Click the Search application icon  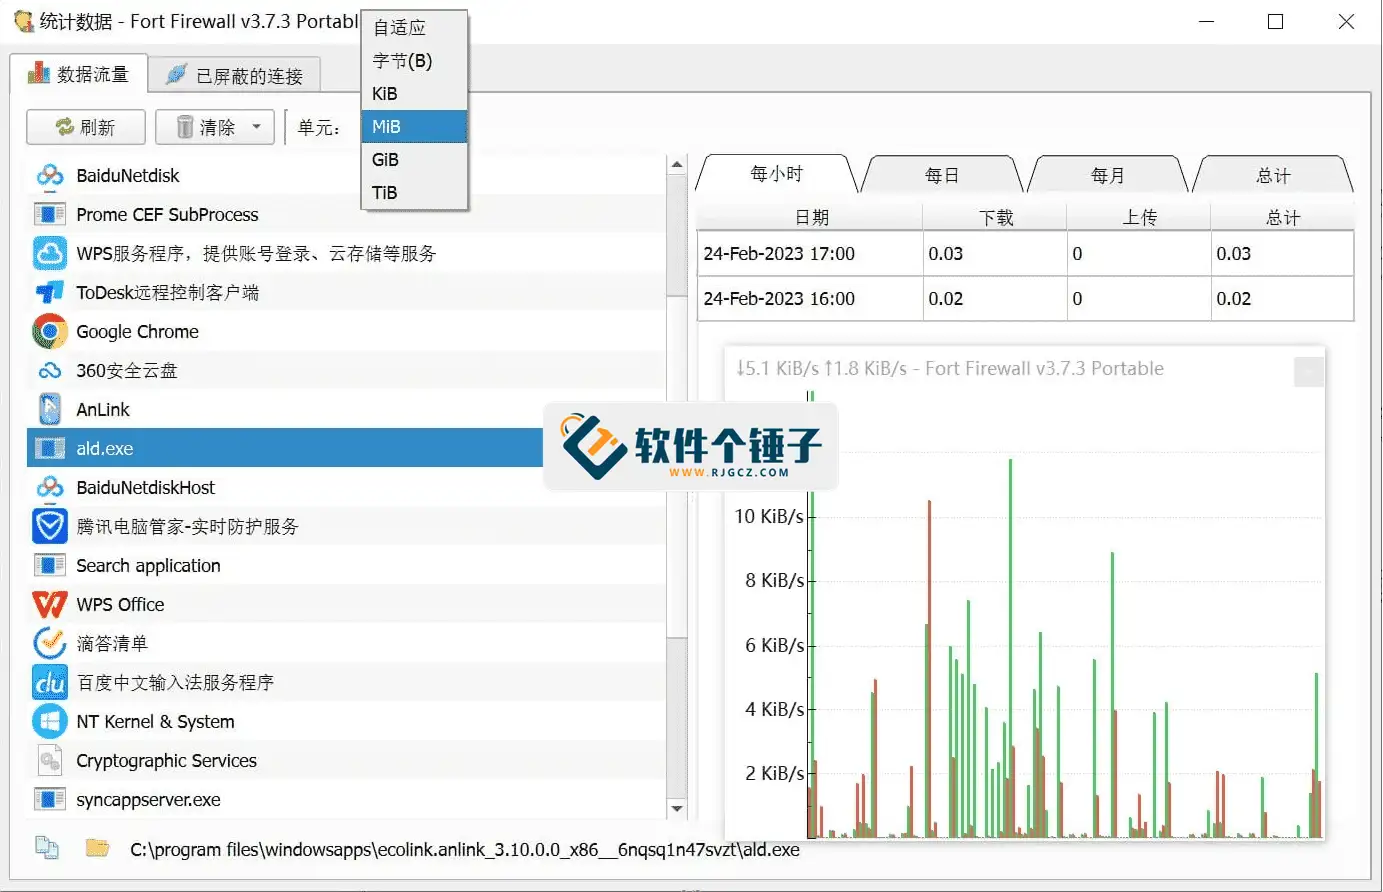[x=50, y=565]
